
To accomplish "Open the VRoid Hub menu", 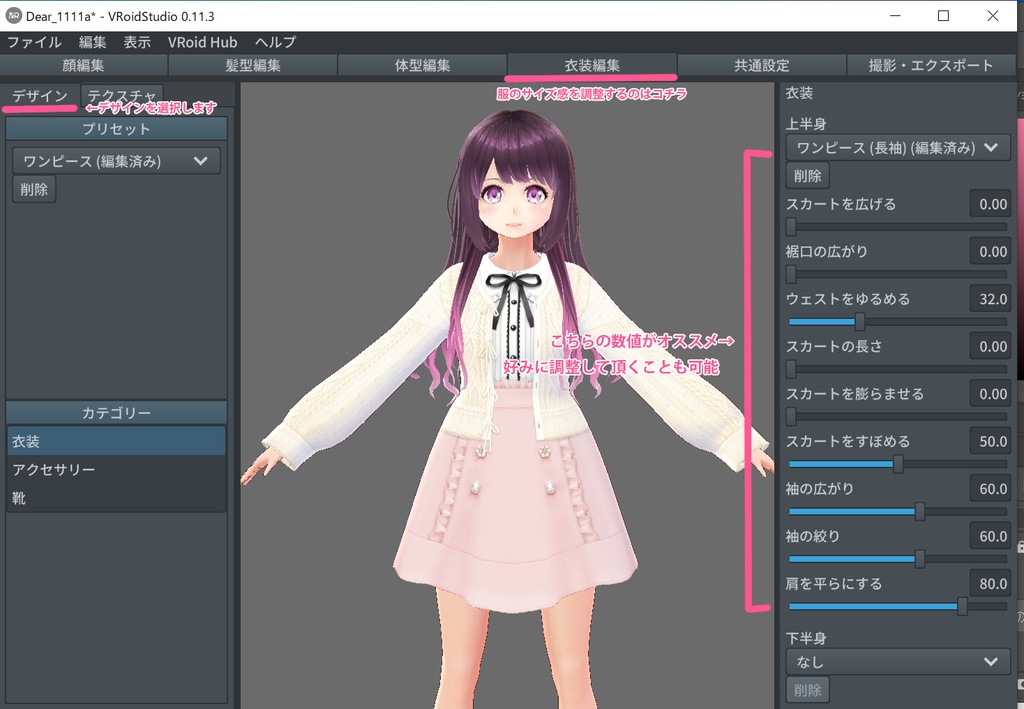I will tap(202, 42).
